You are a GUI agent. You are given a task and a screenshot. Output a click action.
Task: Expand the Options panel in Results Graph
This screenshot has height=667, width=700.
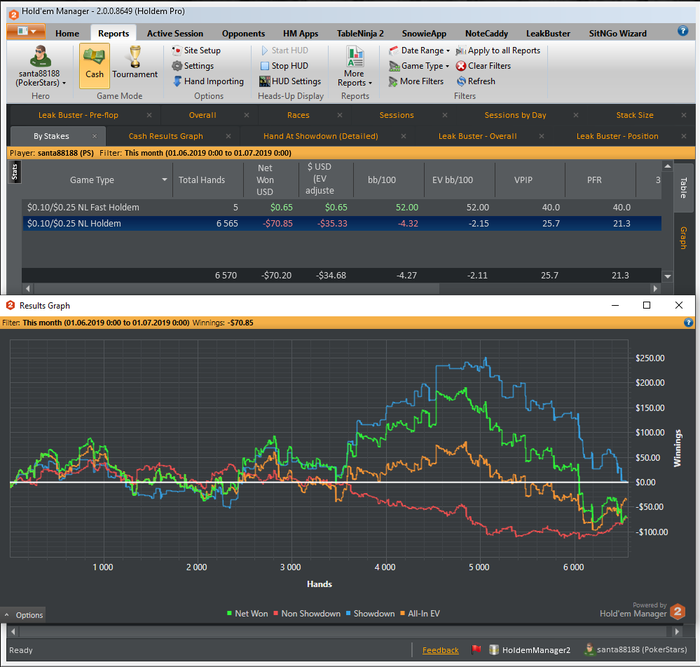click(23, 615)
